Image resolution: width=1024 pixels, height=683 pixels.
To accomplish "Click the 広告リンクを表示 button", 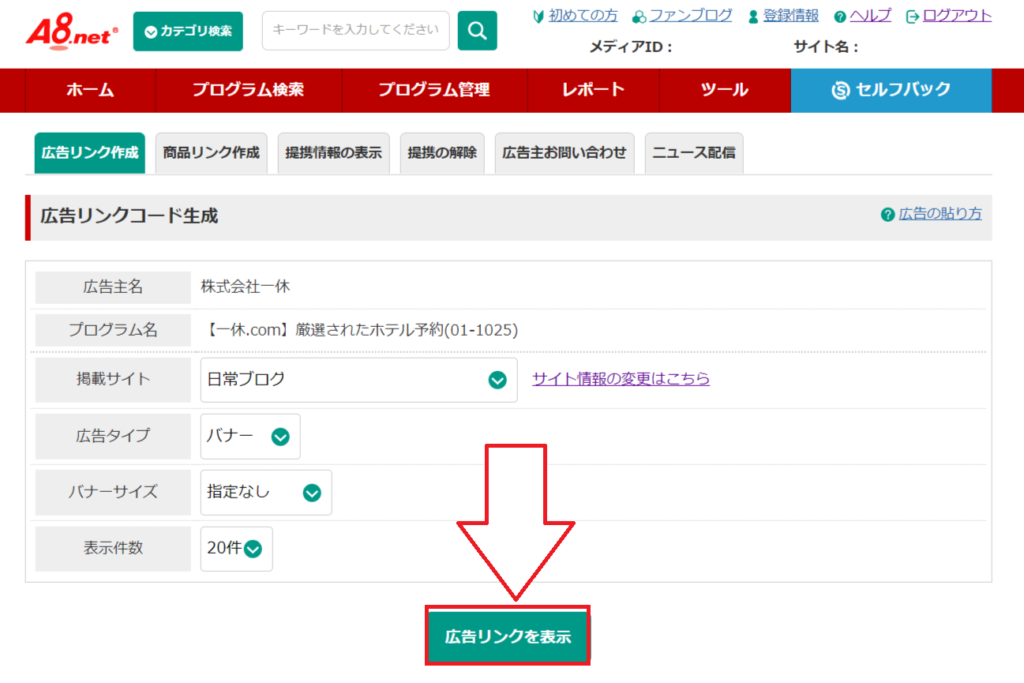I will tap(507, 636).
